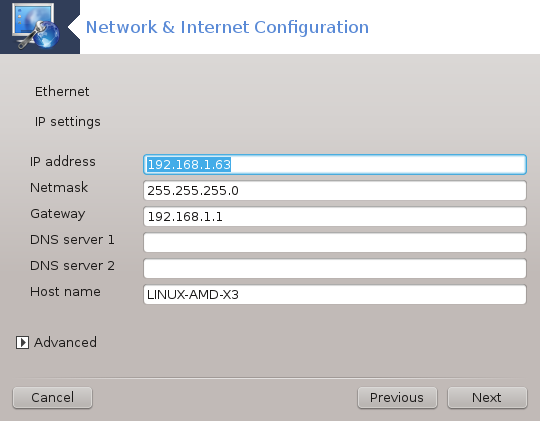Click the Gateway label text
The width and height of the screenshot is (540, 421).
coord(58,214)
